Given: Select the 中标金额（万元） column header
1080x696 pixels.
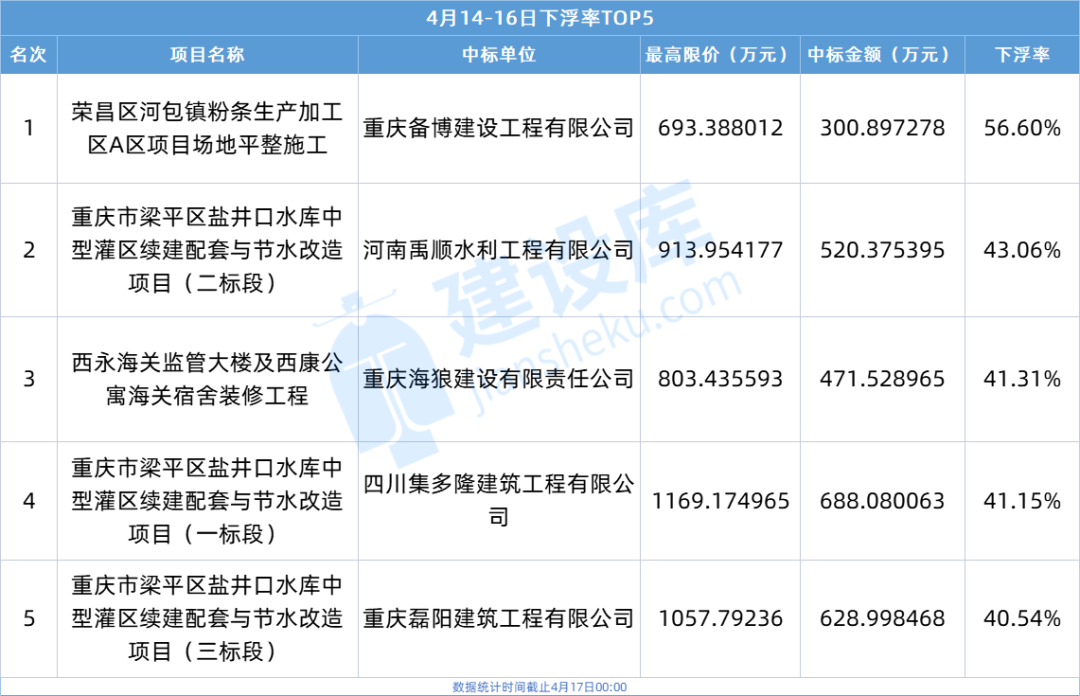Looking at the screenshot, I should pos(881,55).
